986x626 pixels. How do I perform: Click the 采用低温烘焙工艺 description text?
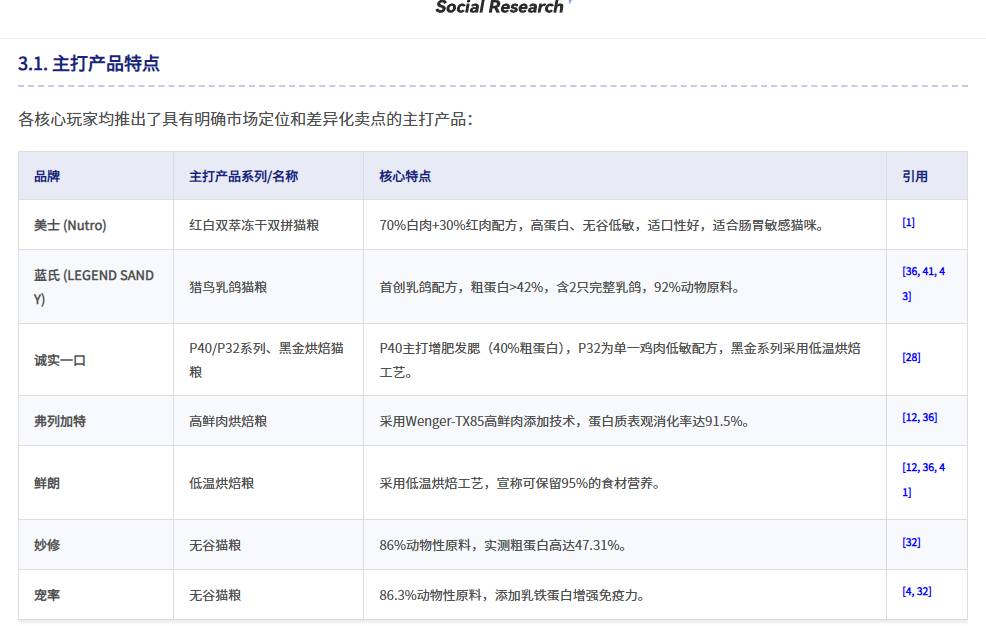click(x=519, y=483)
